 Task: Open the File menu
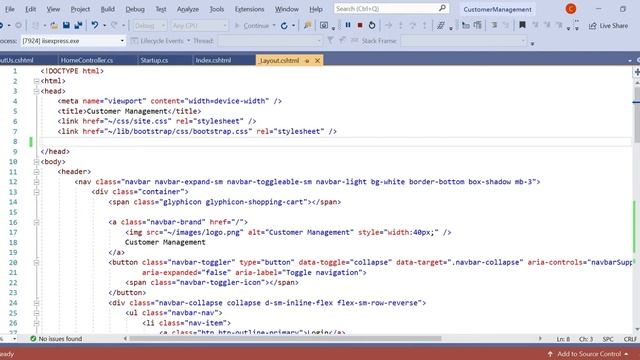[x=9, y=9]
